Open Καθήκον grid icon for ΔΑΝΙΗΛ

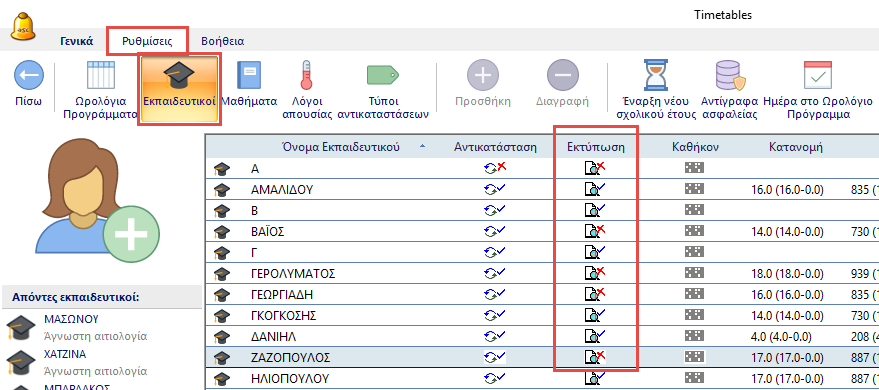pos(694,336)
